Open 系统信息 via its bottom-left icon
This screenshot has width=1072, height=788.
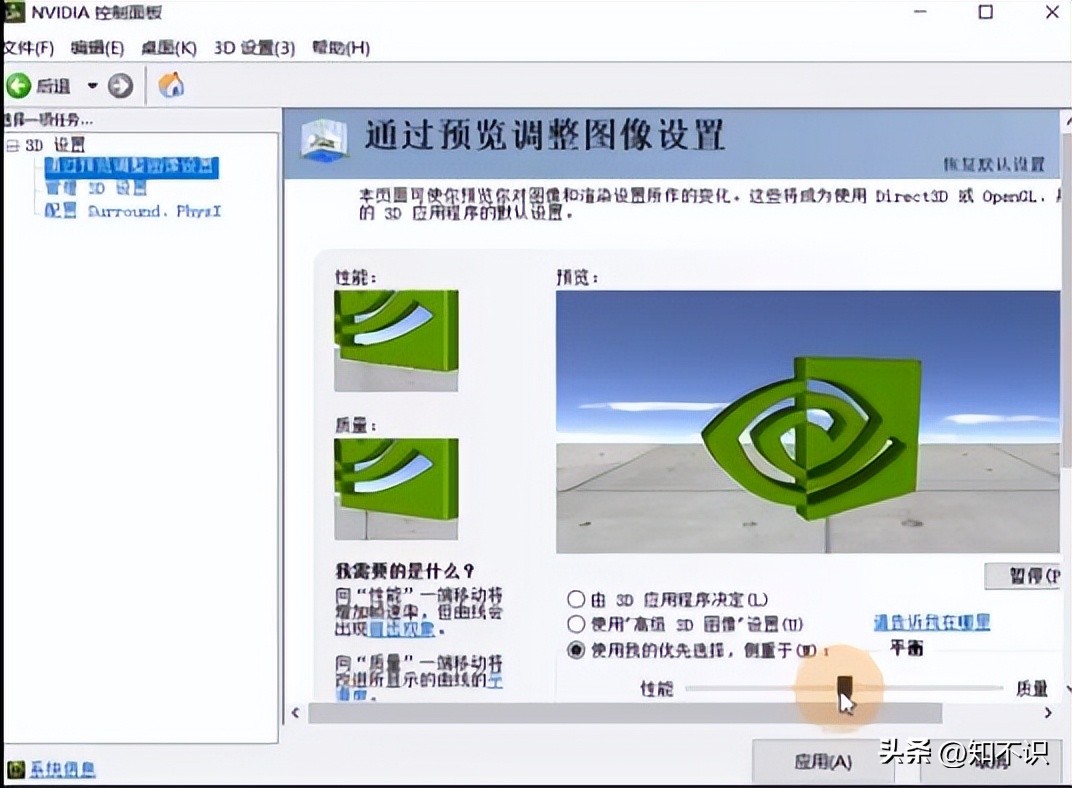[14, 769]
